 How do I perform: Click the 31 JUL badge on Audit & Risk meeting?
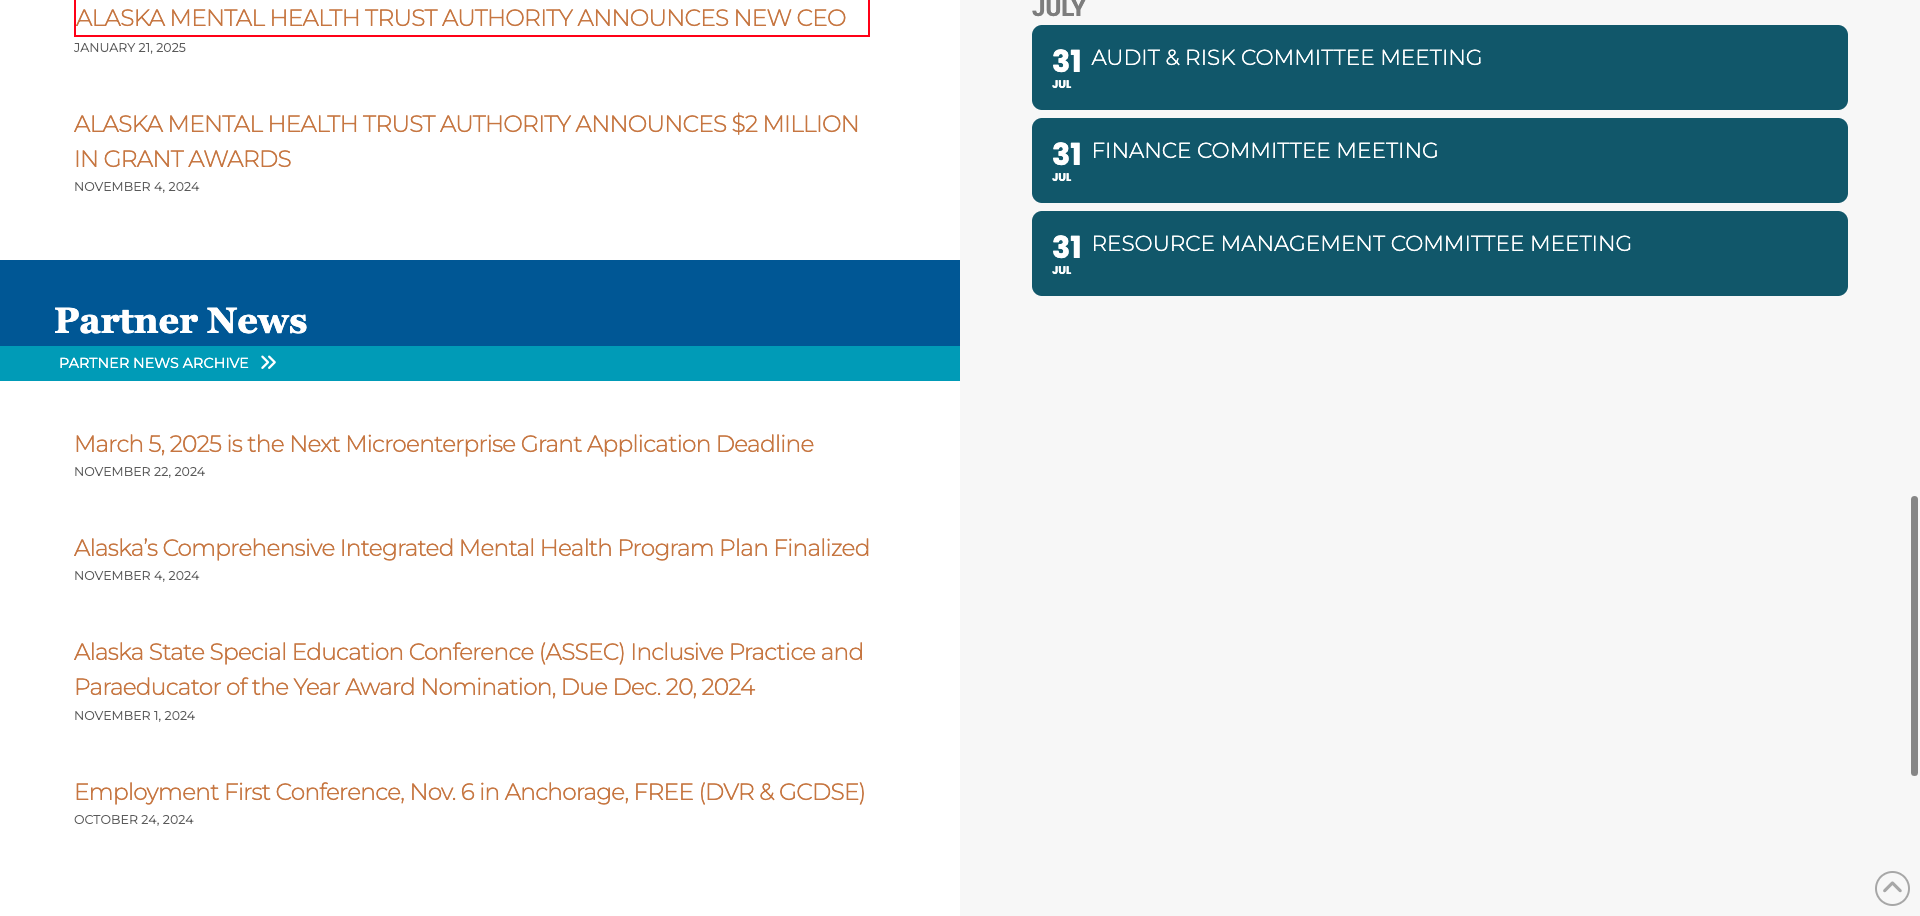(x=1066, y=67)
